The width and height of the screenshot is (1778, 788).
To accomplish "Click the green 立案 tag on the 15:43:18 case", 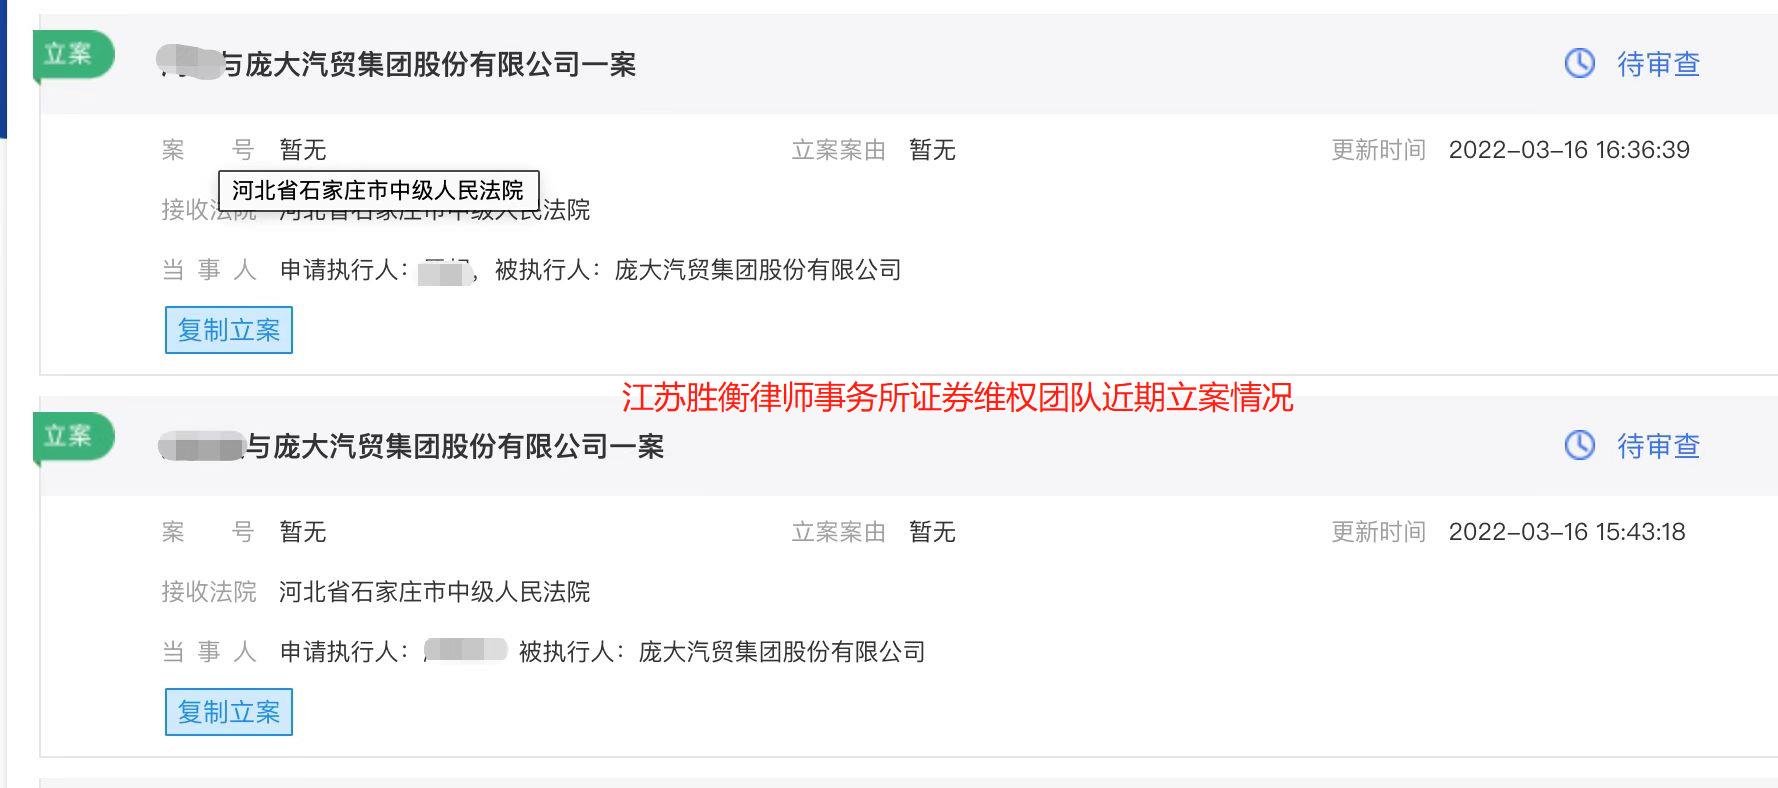I will (71, 436).
